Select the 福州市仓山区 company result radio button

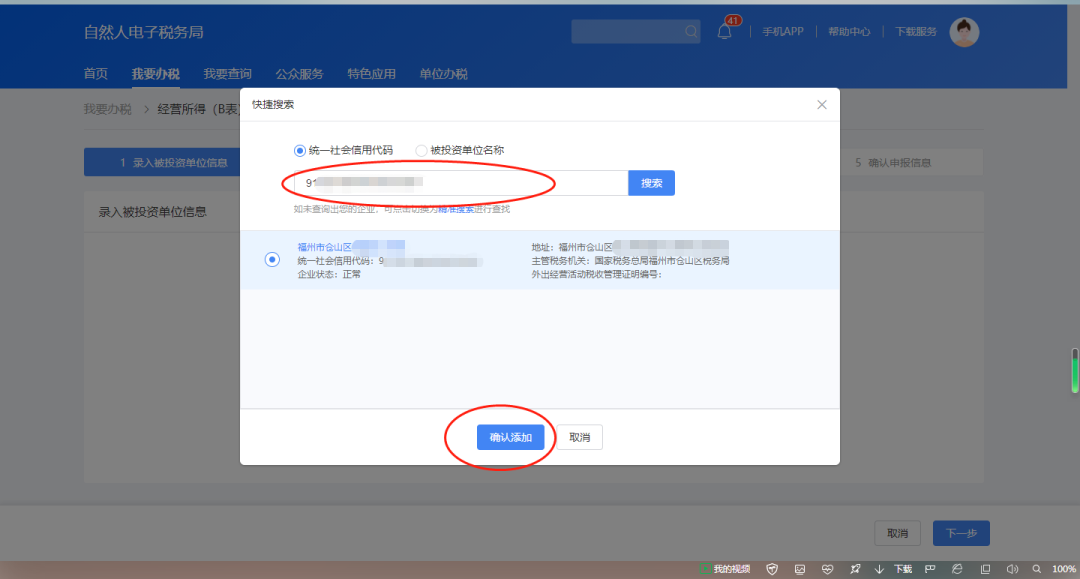272,260
